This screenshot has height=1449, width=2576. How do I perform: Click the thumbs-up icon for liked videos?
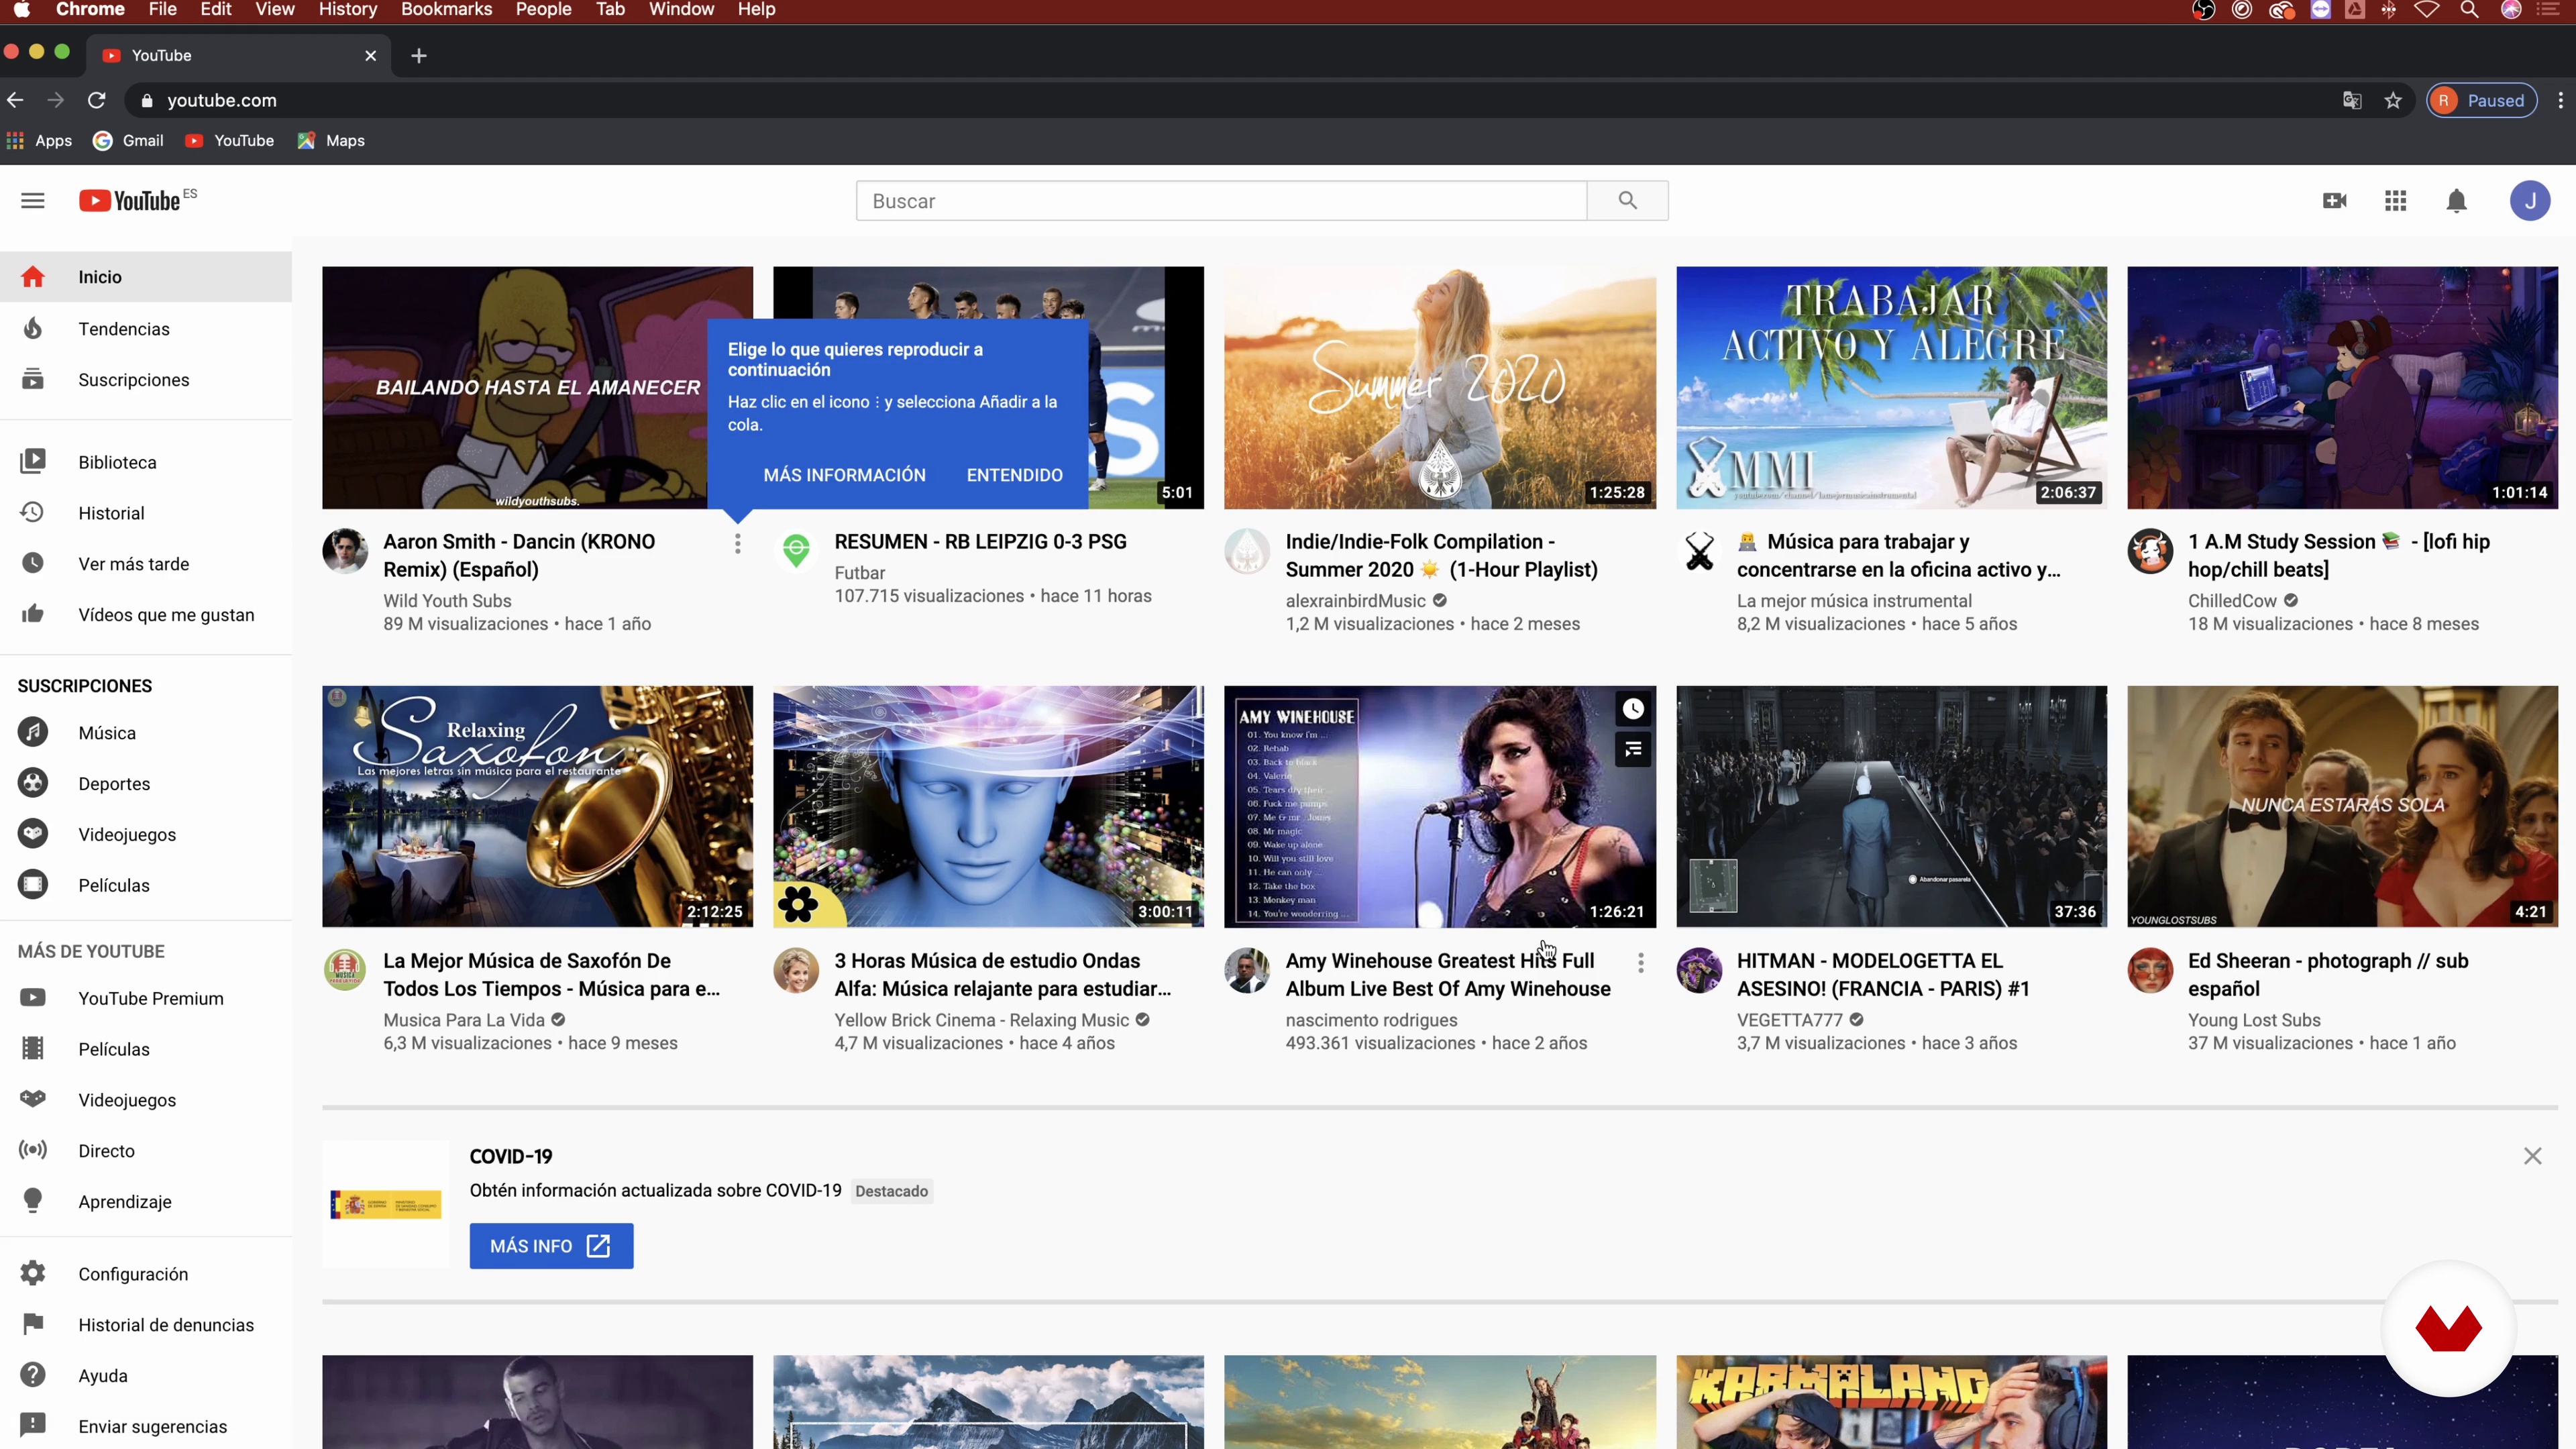coord(33,614)
